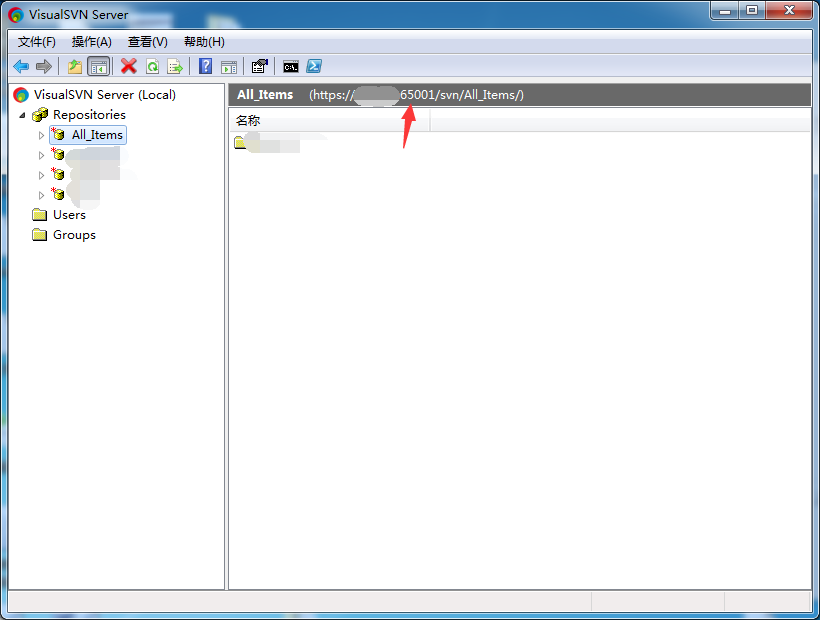The width and height of the screenshot is (820, 620).
Task: Select the Repositories tree item
Action: tap(89, 114)
